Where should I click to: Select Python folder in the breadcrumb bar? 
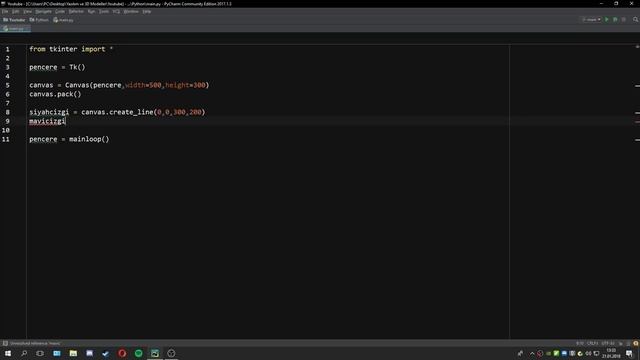pyautogui.click(x=39, y=20)
